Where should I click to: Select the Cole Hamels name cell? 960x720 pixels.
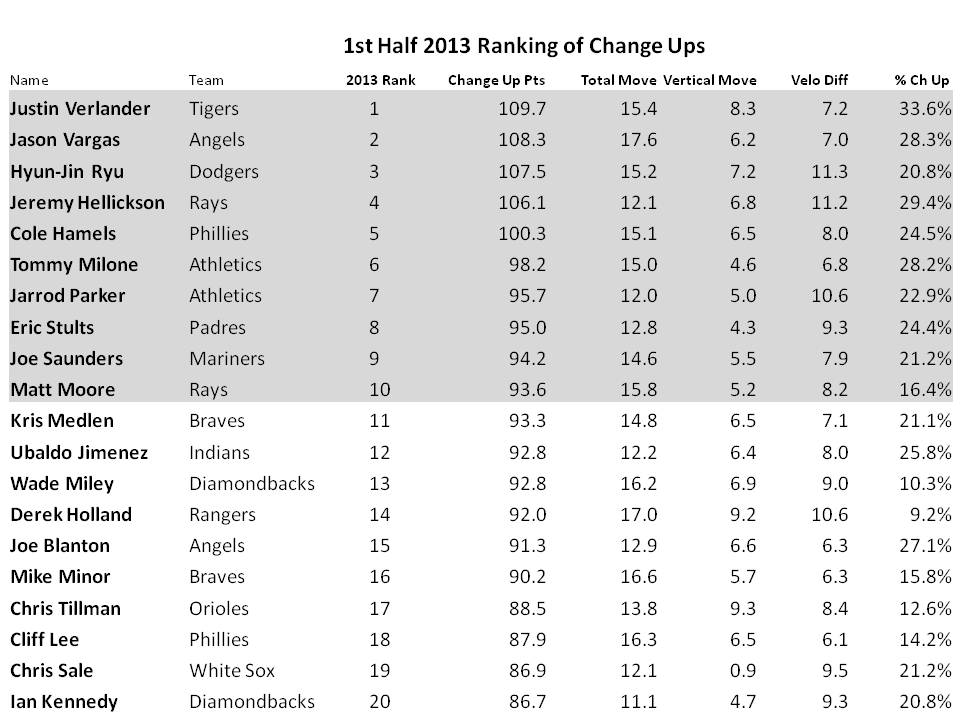coord(62,233)
